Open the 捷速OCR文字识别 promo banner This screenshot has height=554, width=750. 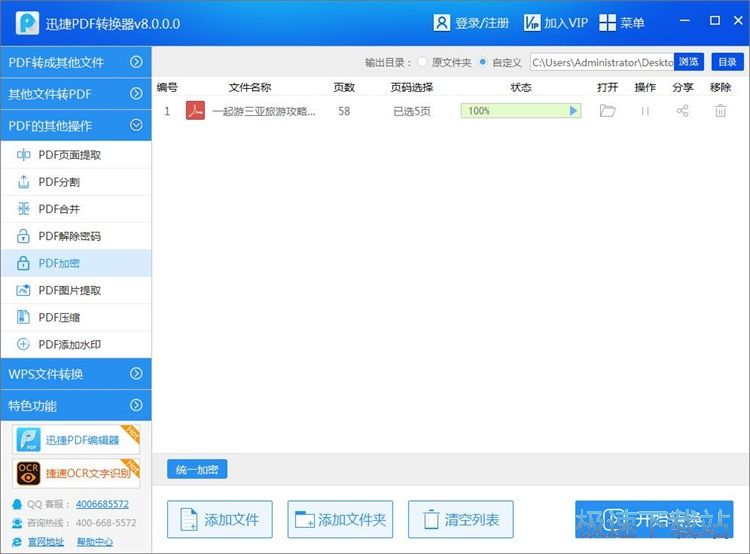(76, 473)
